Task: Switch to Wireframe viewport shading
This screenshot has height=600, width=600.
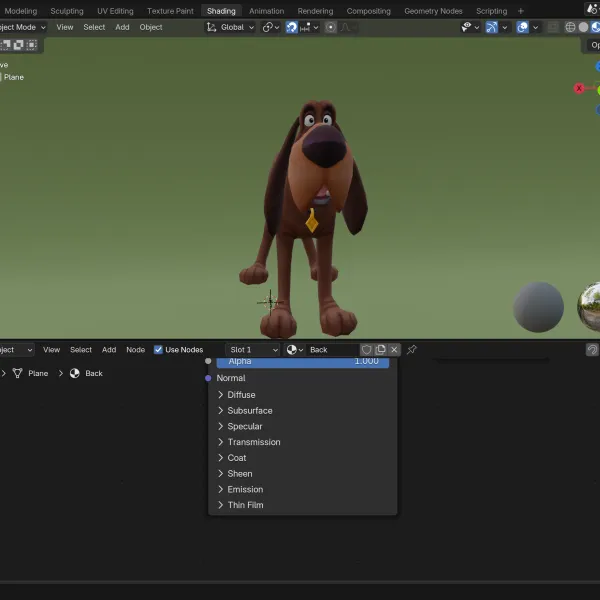Action: click(x=570, y=27)
